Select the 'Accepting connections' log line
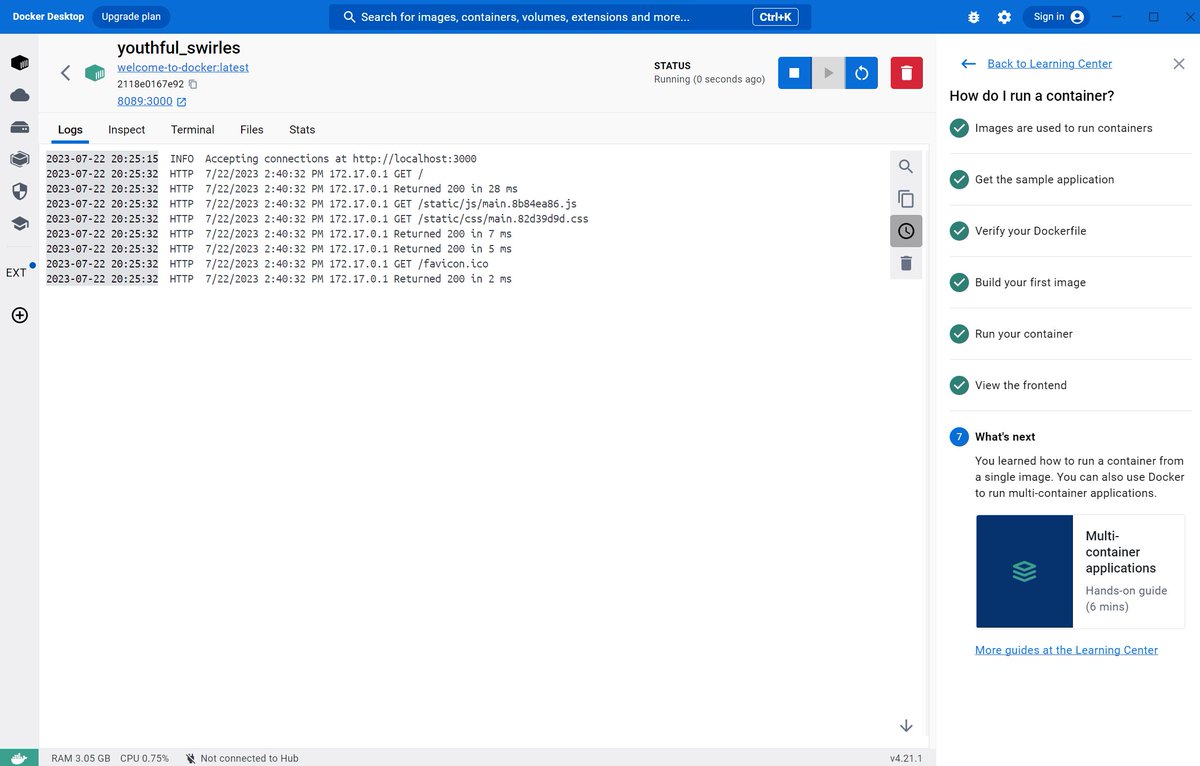Viewport: 1200px width, 766px height. tap(262, 159)
